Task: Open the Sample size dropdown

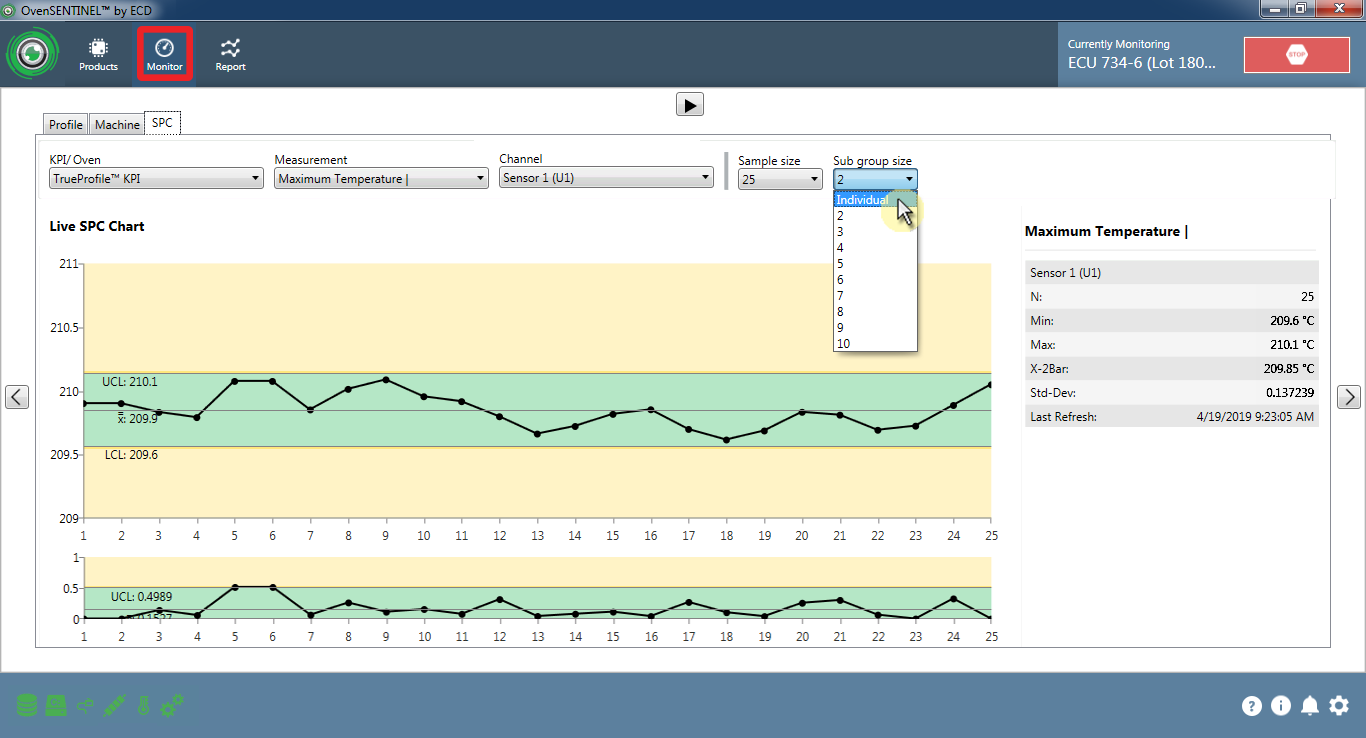Action: [x=780, y=179]
